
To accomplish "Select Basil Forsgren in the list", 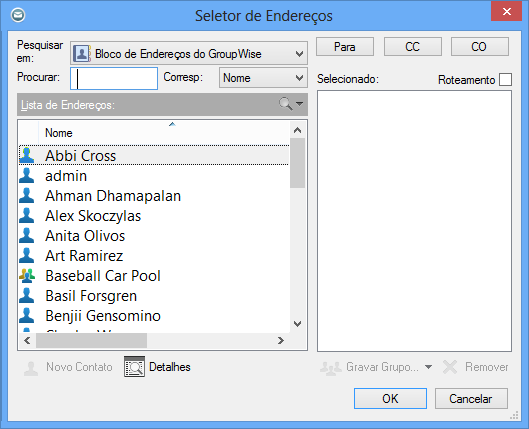I will coord(154,296).
